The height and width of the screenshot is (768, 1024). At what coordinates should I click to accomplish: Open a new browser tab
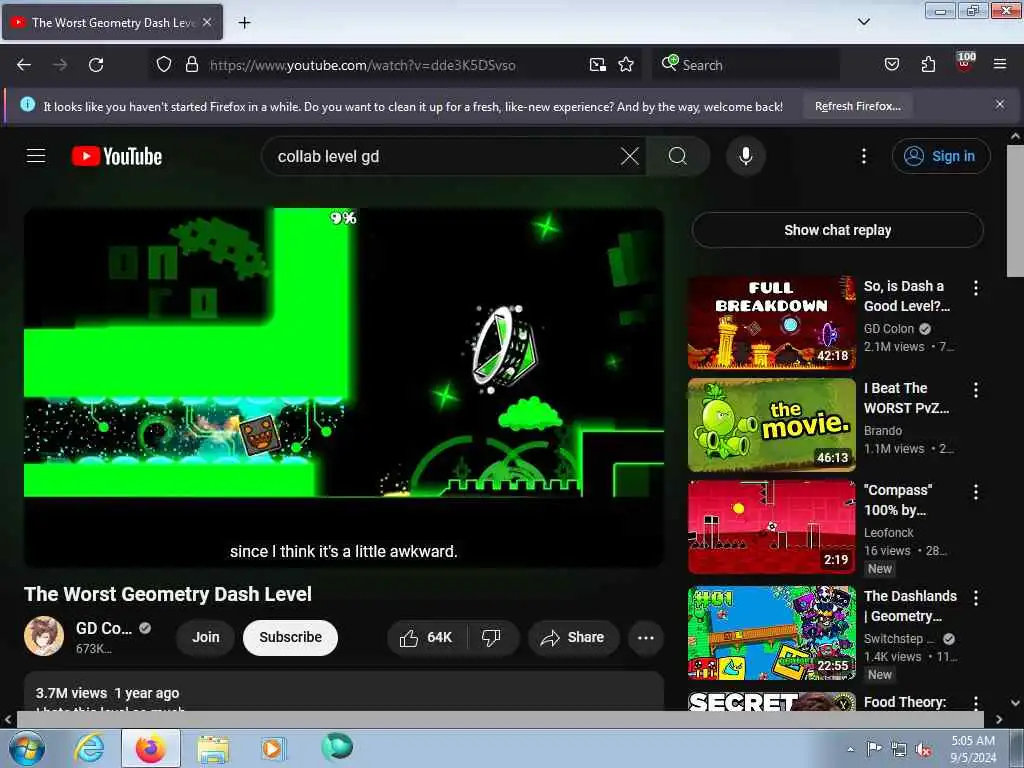click(244, 23)
